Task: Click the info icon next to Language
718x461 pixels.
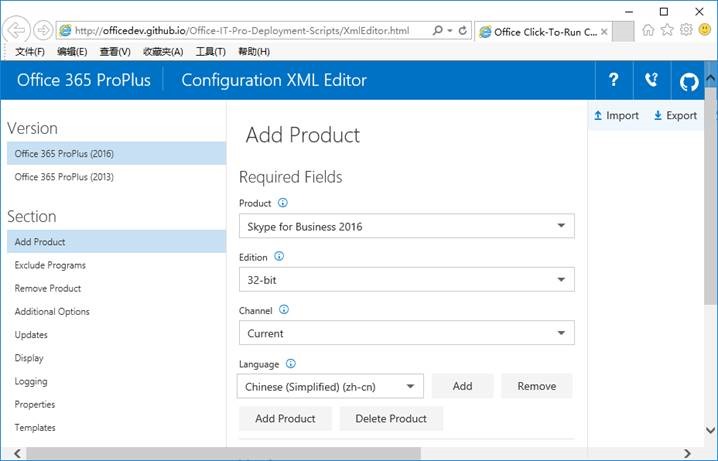Action: pos(291,363)
